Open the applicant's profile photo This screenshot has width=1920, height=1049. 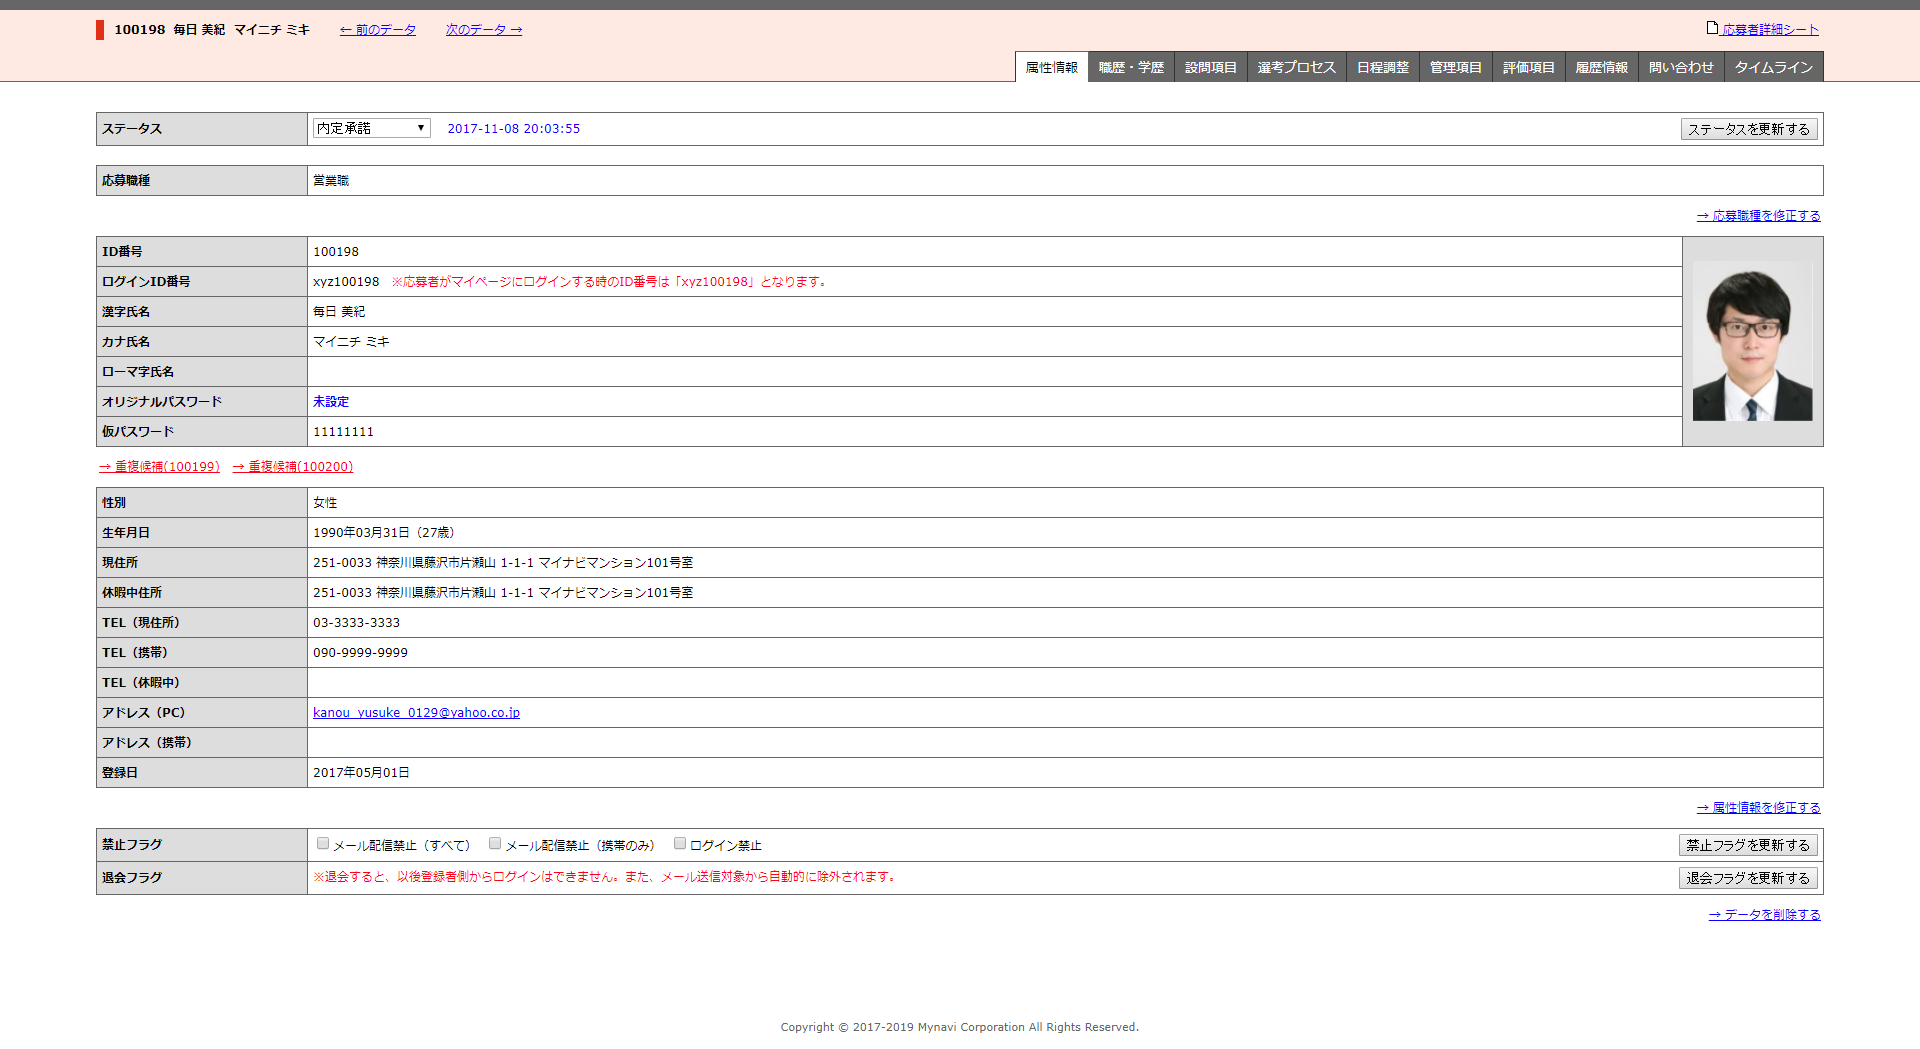[x=1752, y=342]
